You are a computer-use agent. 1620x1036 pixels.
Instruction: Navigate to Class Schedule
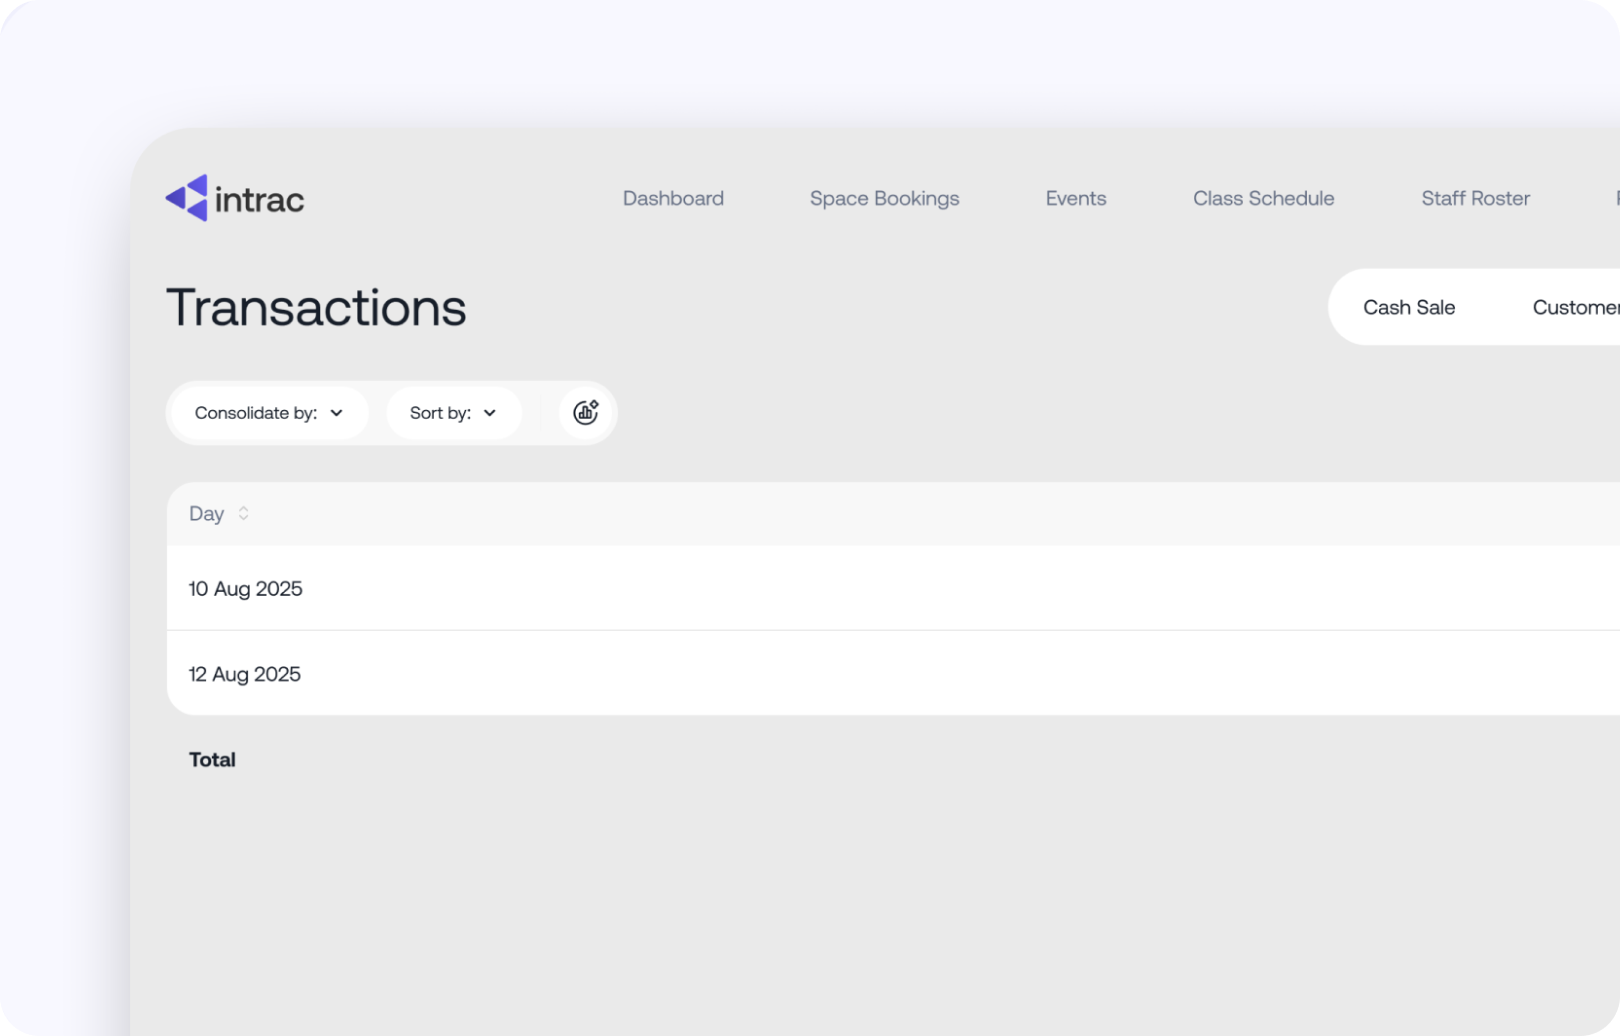pos(1263,198)
